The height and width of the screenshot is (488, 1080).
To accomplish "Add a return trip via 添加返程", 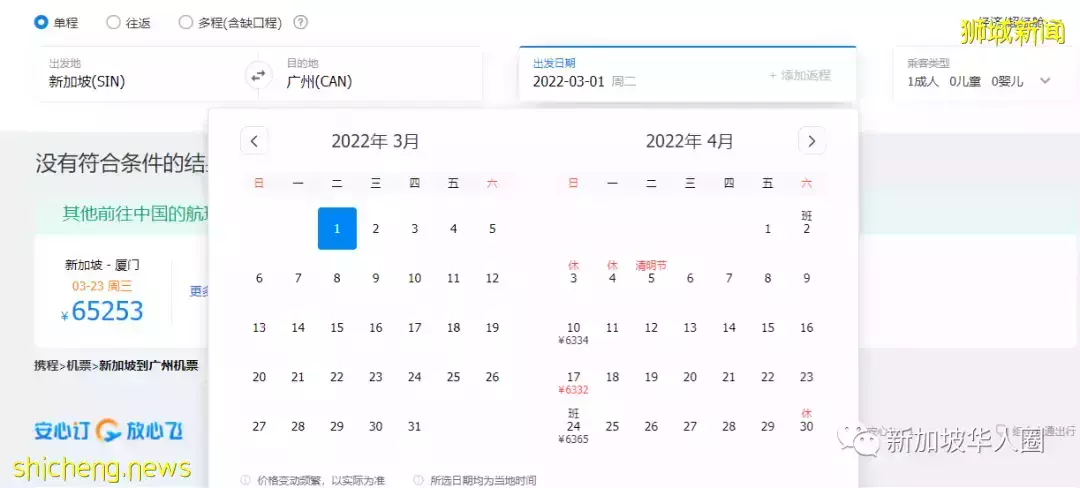I will click(x=800, y=75).
